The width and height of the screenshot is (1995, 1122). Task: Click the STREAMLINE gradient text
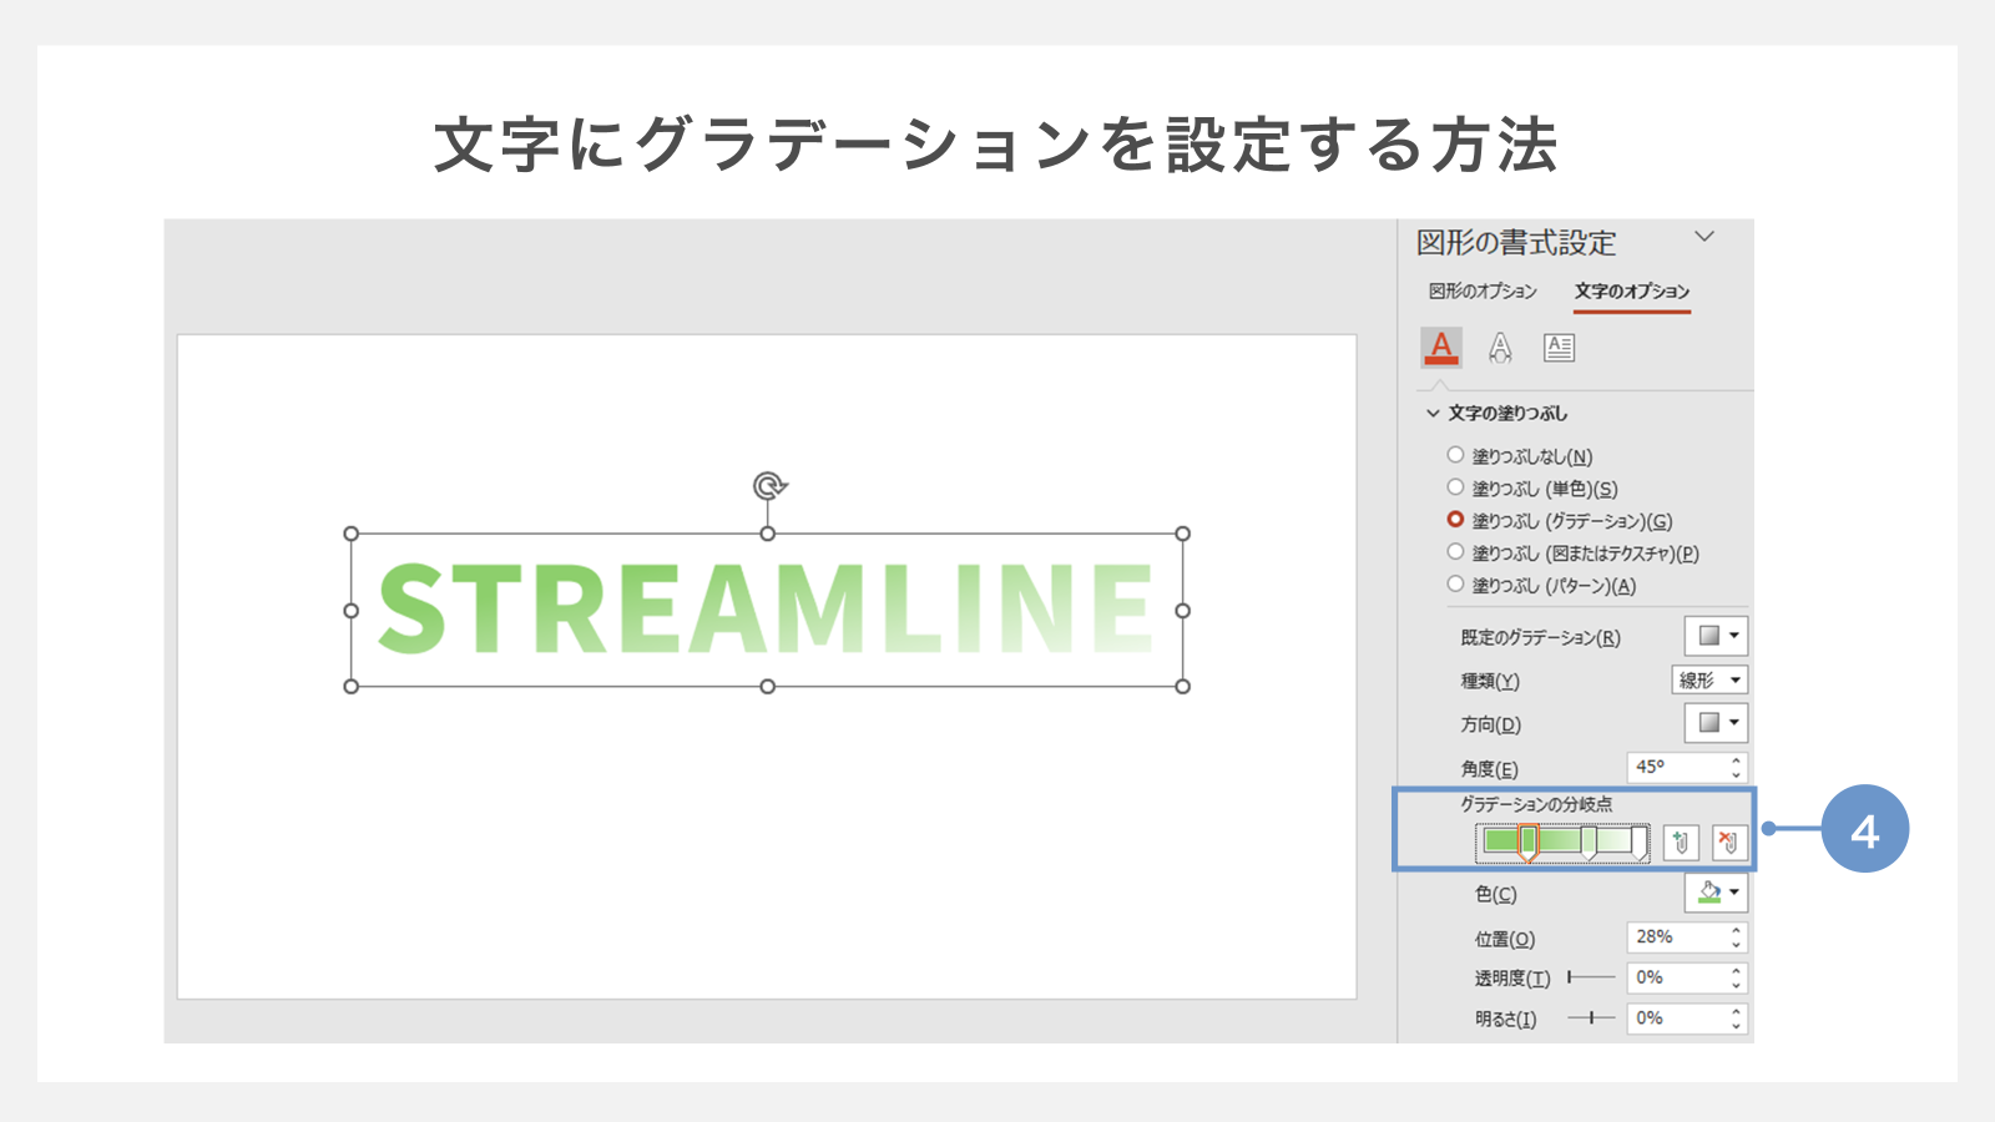point(766,609)
